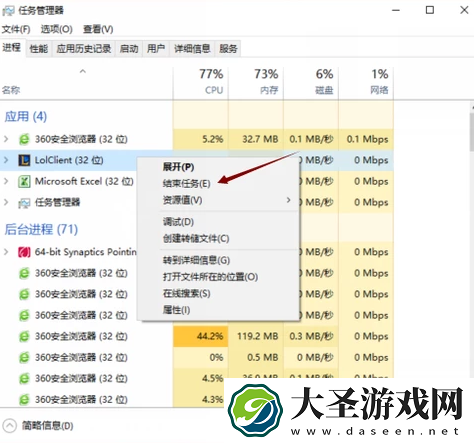The width and height of the screenshot is (474, 443).
Task: Click the Task Manager title bar icon
Action: pos(8,11)
